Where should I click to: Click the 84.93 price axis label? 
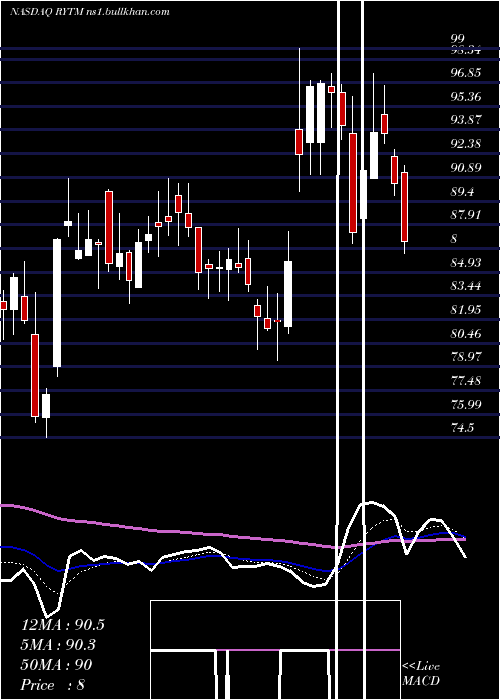tap(466, 262)
